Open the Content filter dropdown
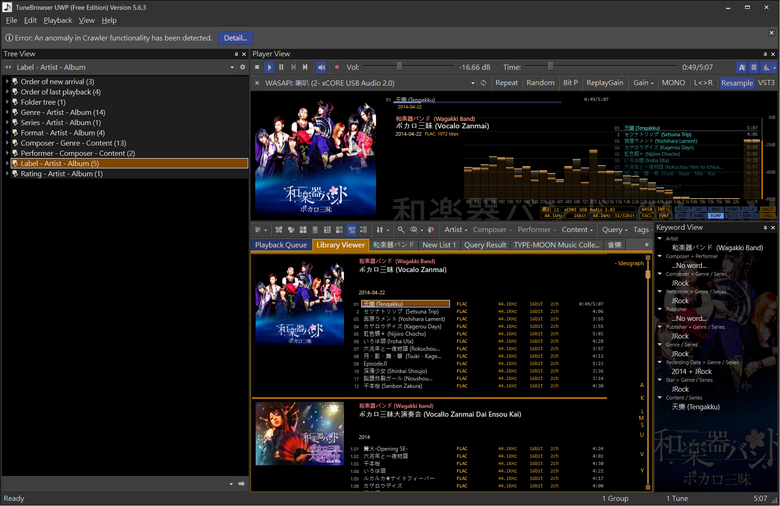Image resolution: width=780 pixels, height=506 pixels. point(577,230)
